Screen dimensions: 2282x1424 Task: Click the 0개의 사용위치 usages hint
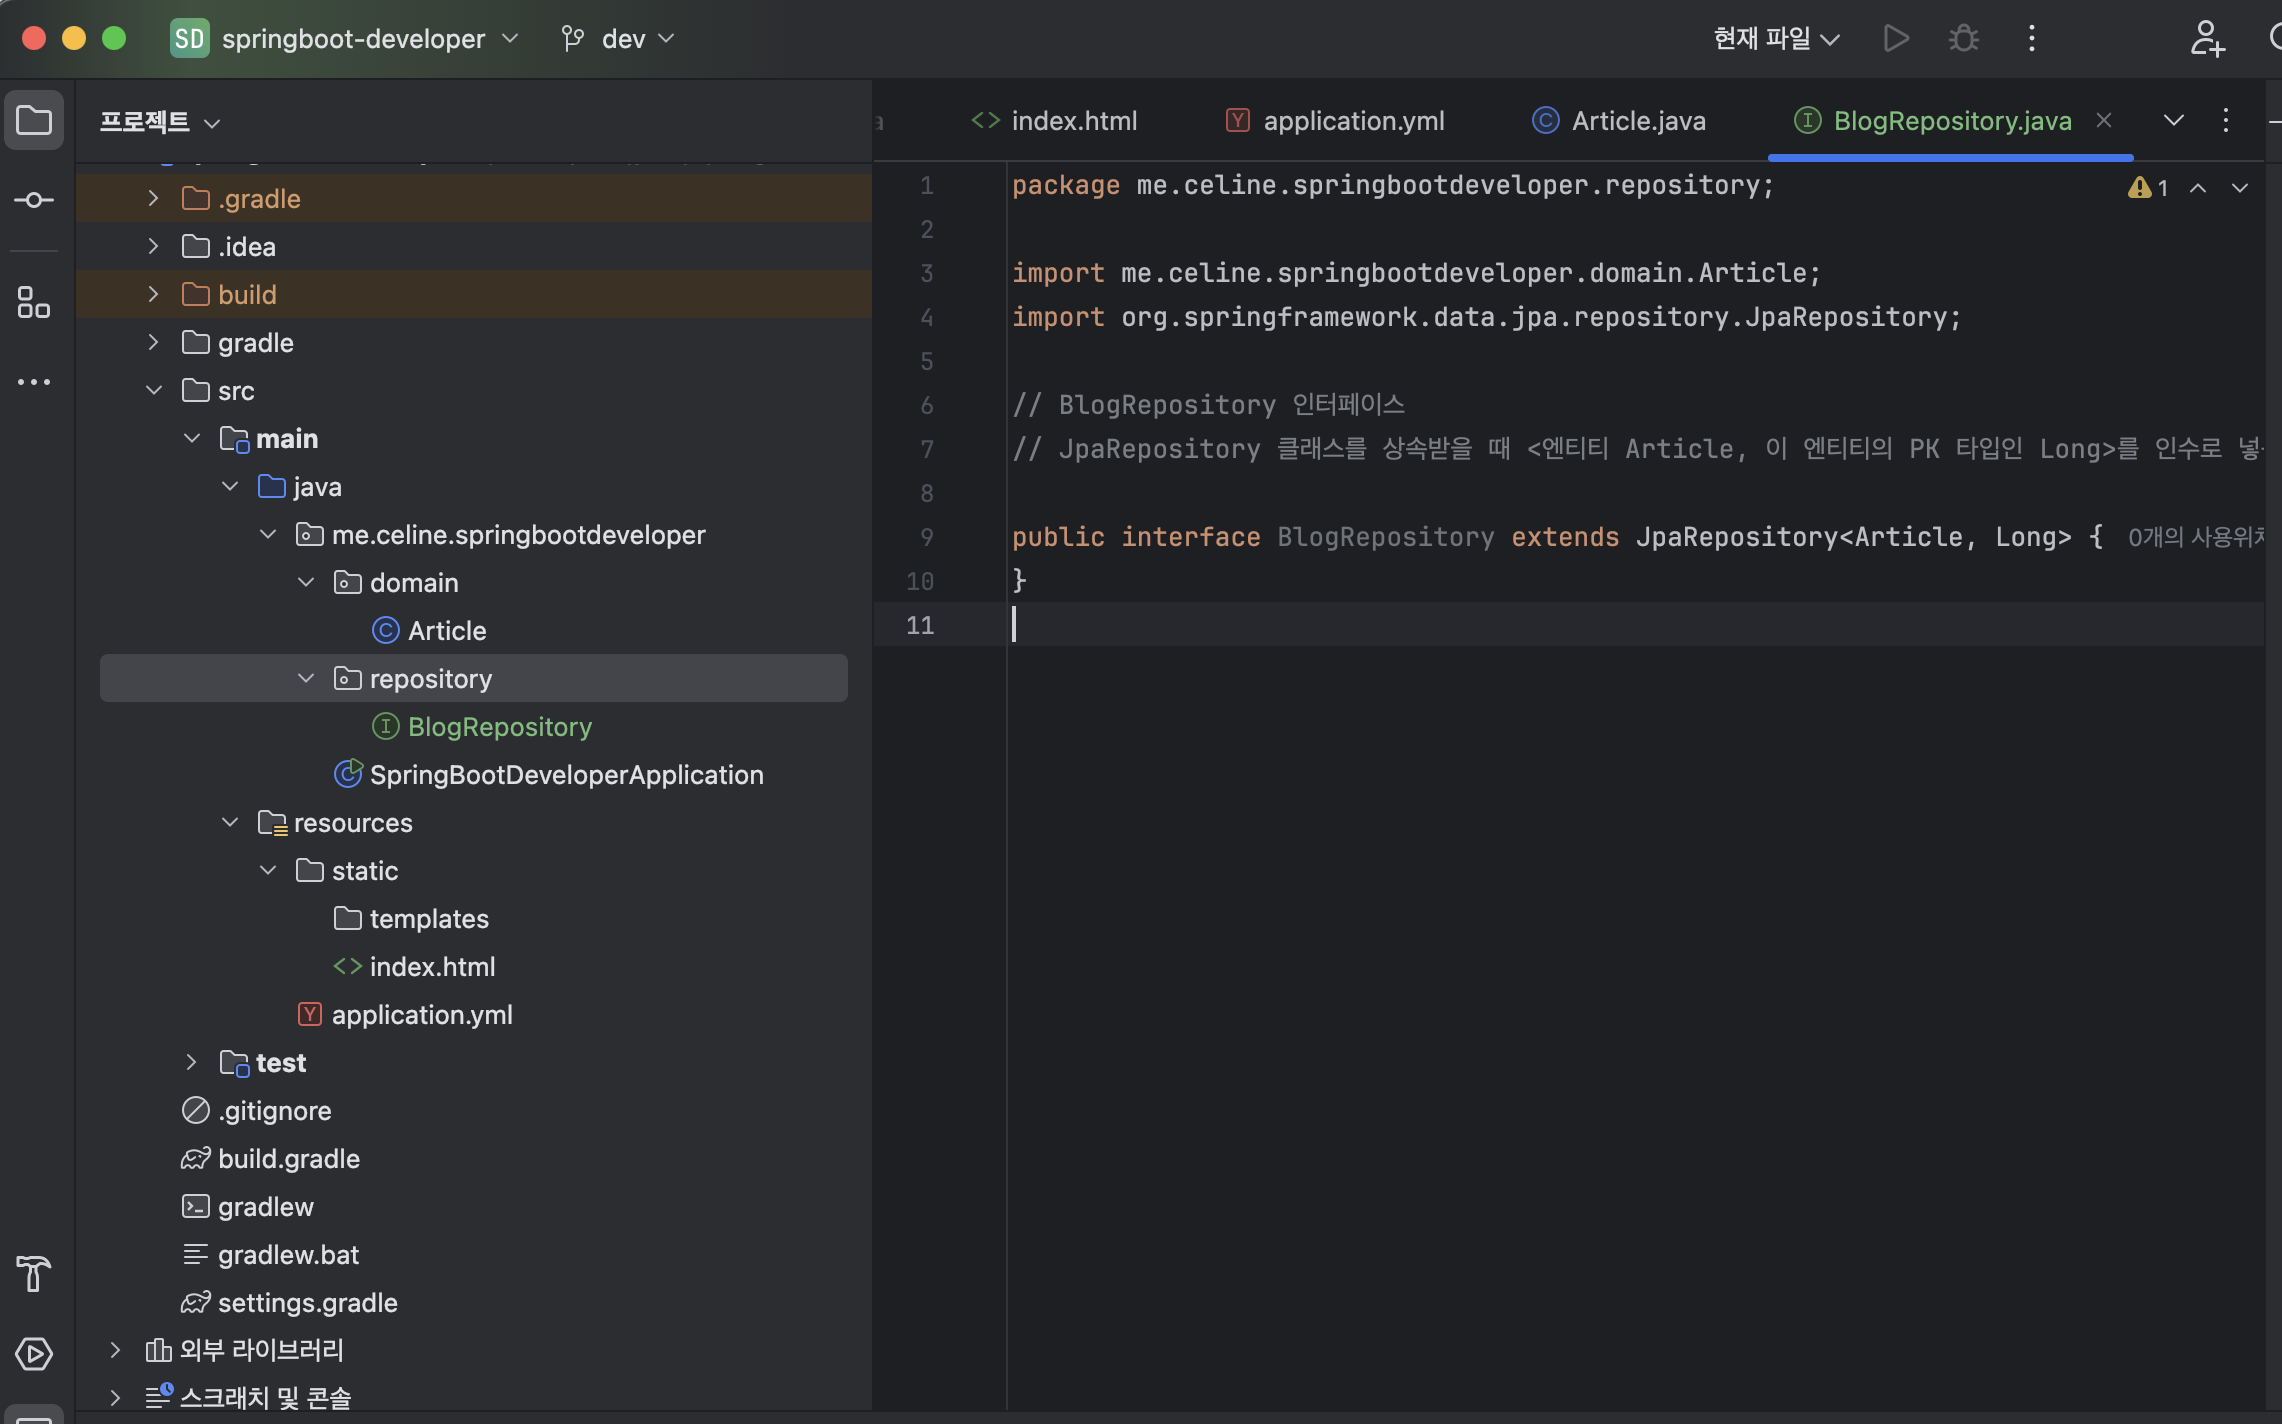(2195, 537)
